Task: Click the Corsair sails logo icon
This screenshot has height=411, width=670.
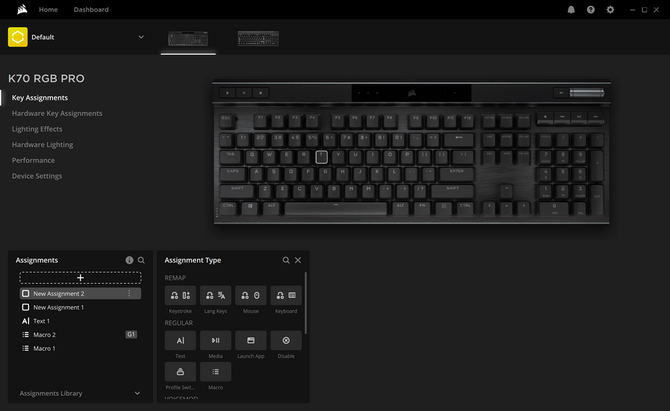Action: coord(22,9)
